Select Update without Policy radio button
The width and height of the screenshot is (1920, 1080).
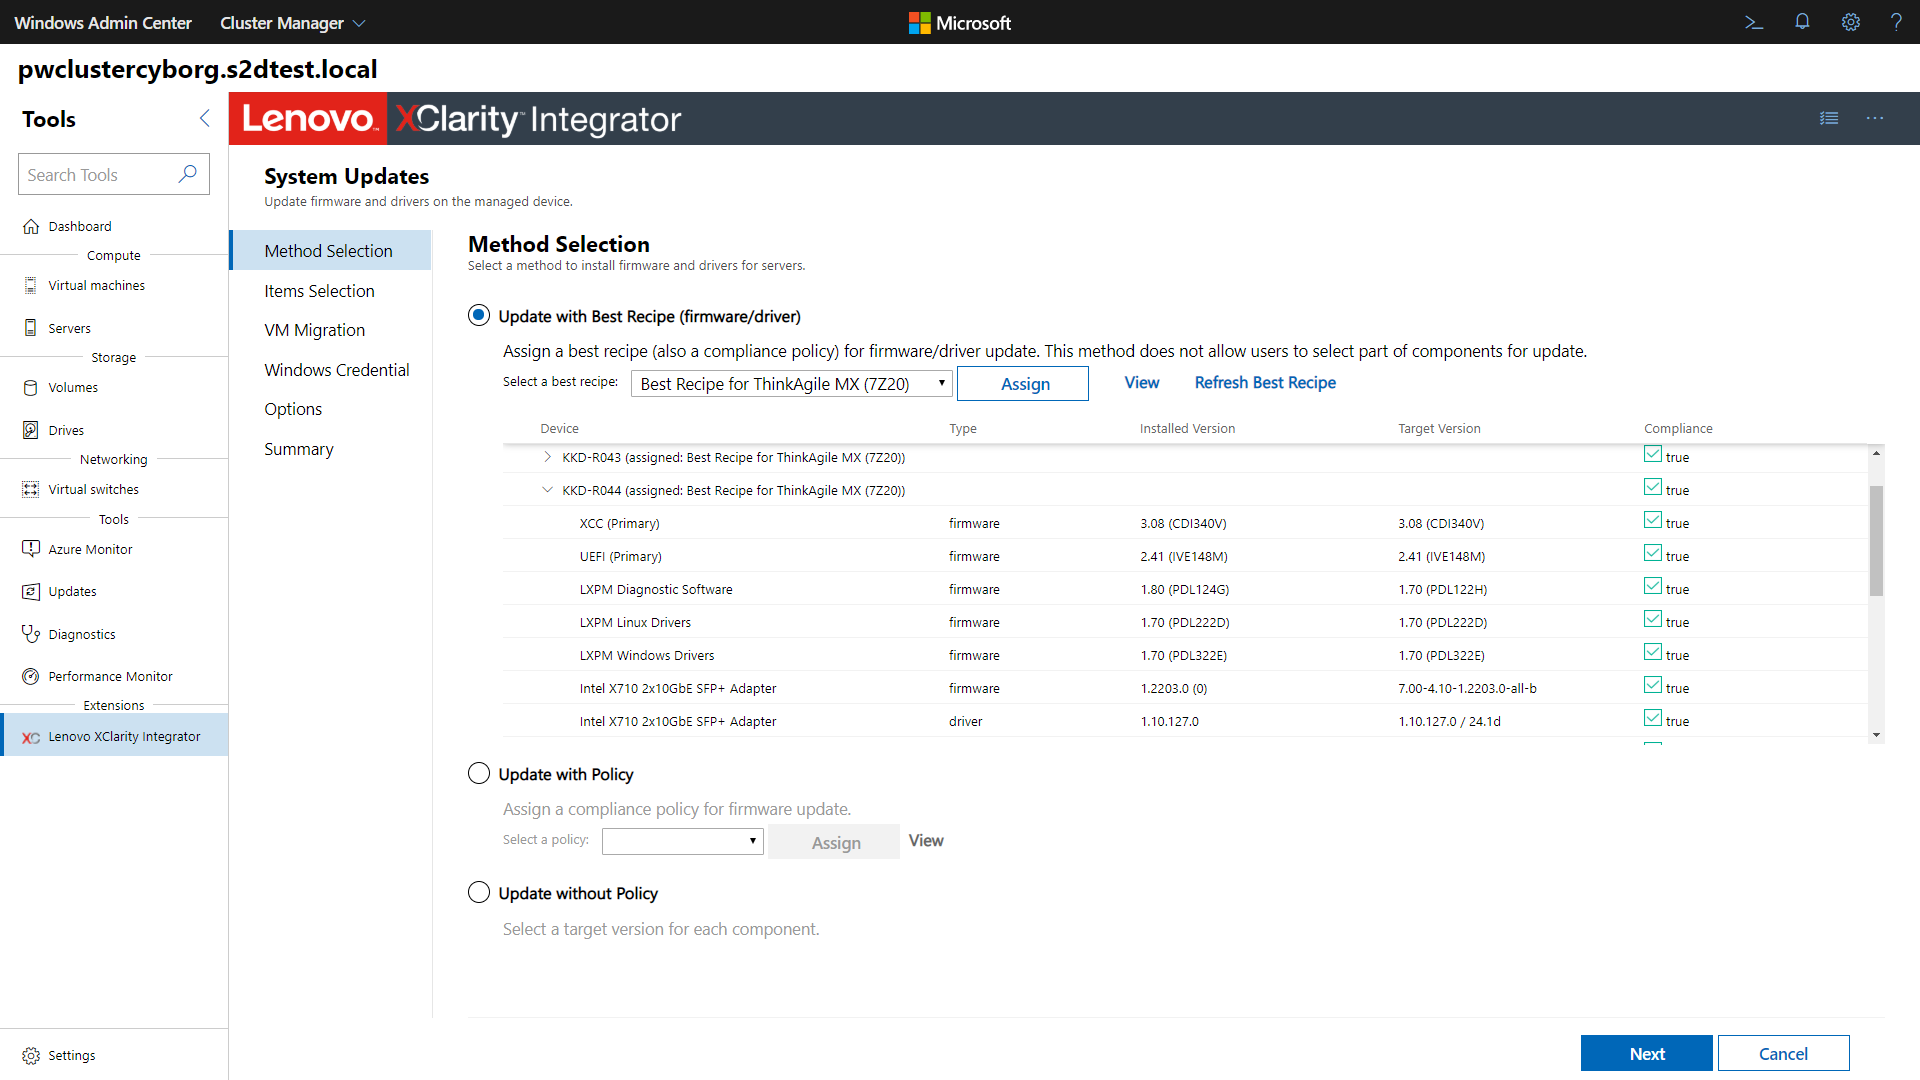point(481,893)
